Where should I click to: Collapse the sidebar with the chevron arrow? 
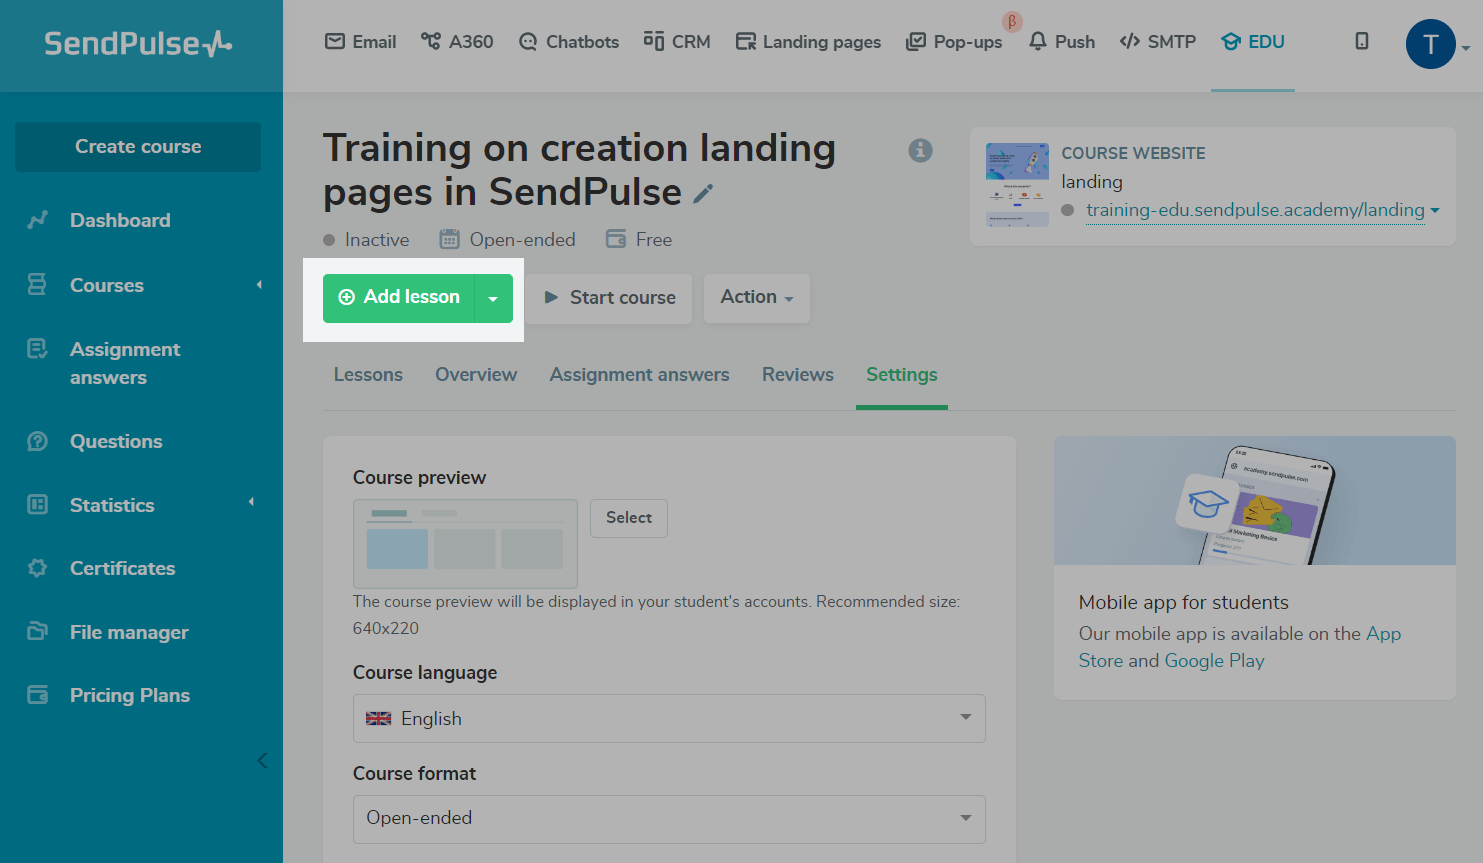[x=262, y=760]
